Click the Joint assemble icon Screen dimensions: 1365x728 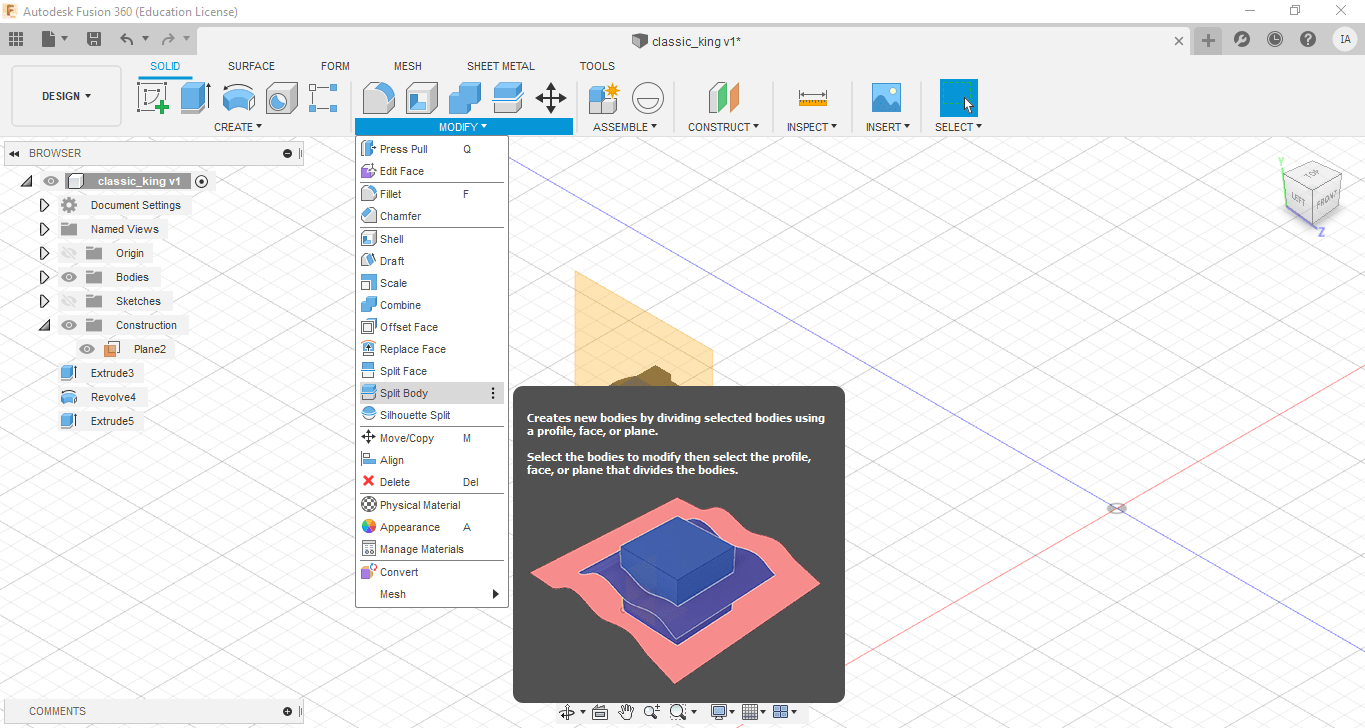coord(647,97)
